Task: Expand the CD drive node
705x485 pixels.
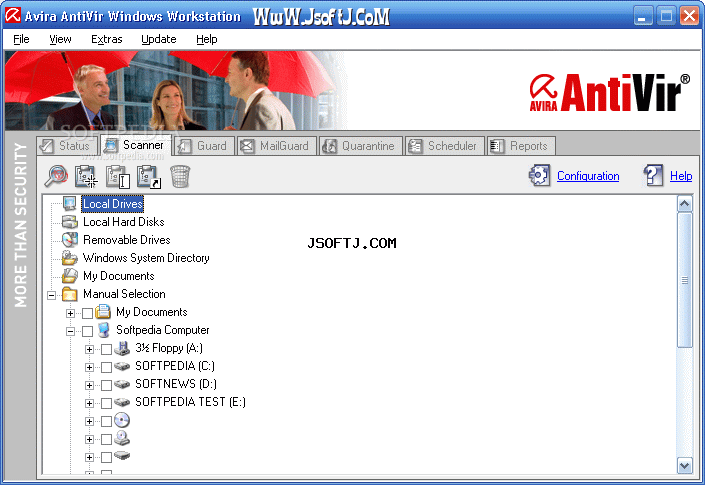Action: 89,421
